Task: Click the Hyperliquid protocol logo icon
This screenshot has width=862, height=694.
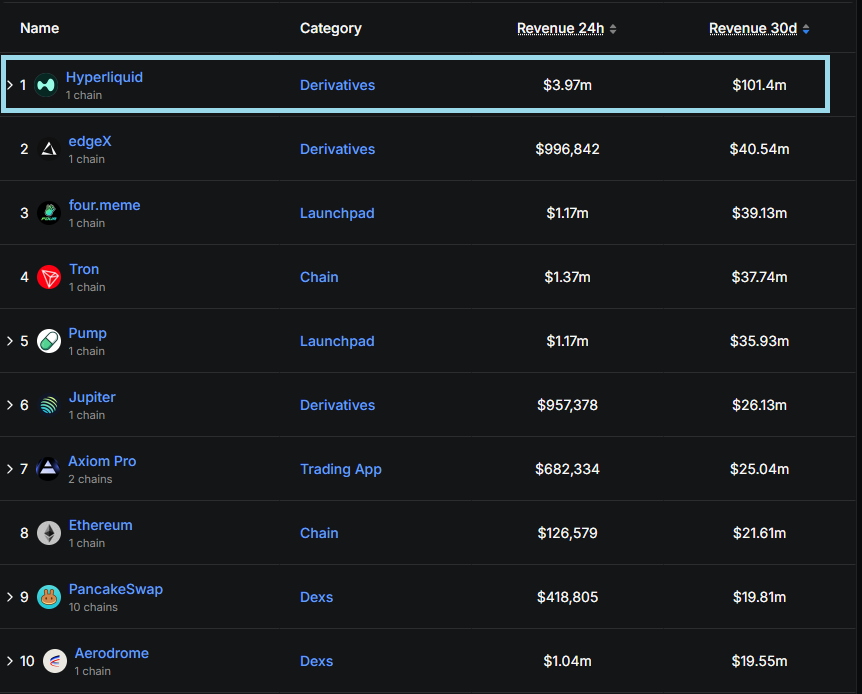Action: tap(46, 85)
